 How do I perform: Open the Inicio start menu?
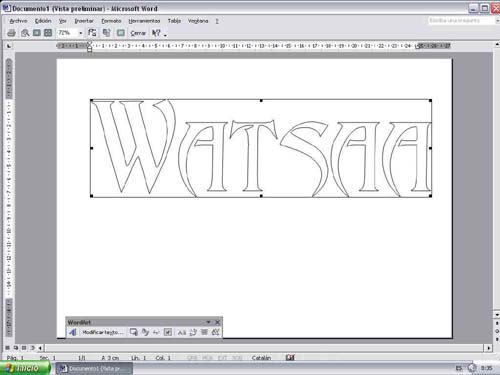pyautogui.click(x=25, y=368)
